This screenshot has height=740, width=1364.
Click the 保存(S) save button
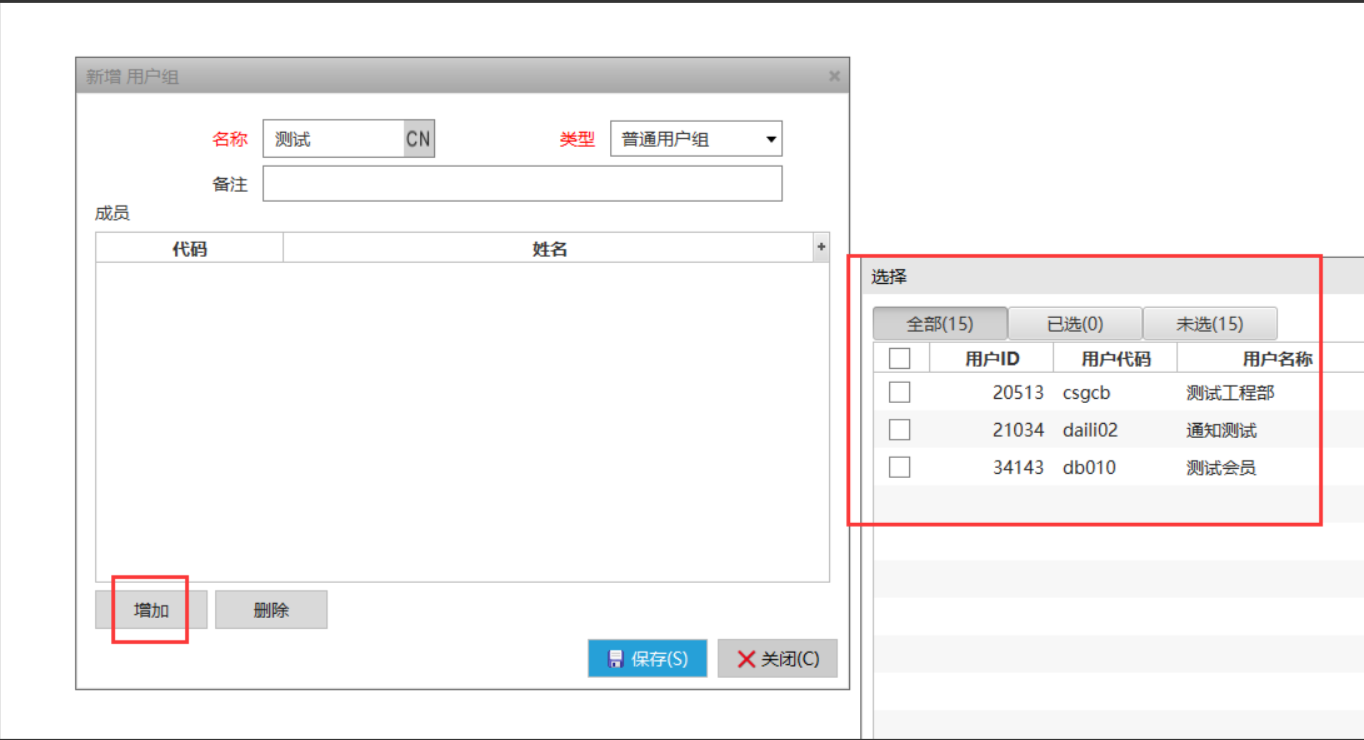(647, 659)
